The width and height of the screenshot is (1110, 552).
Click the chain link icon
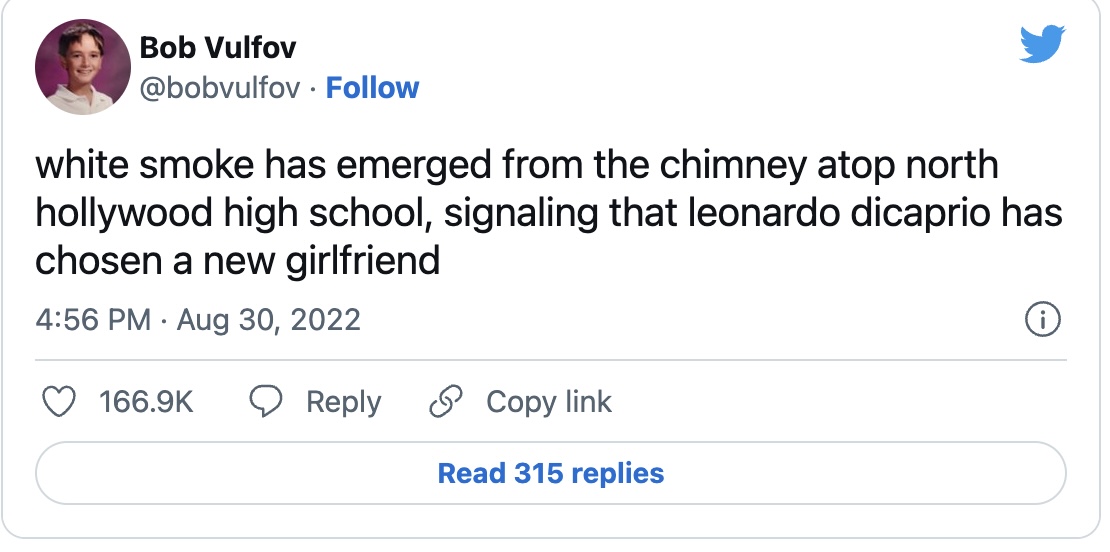(x=444, y=402)
